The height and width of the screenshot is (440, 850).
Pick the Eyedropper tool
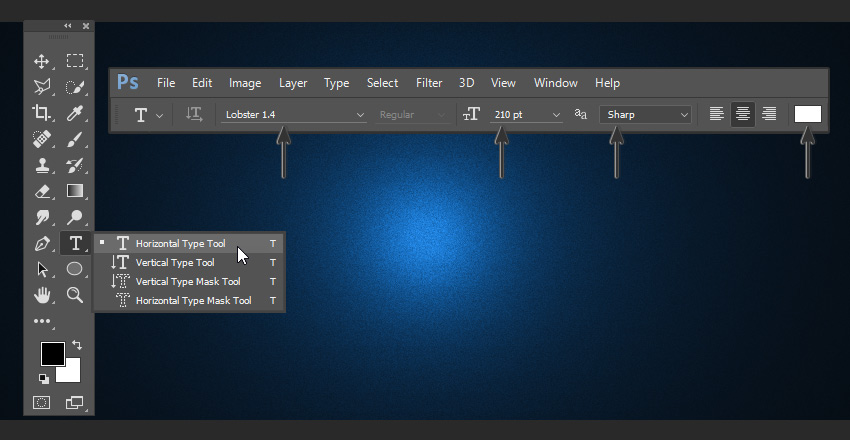(x=74, y=113)
